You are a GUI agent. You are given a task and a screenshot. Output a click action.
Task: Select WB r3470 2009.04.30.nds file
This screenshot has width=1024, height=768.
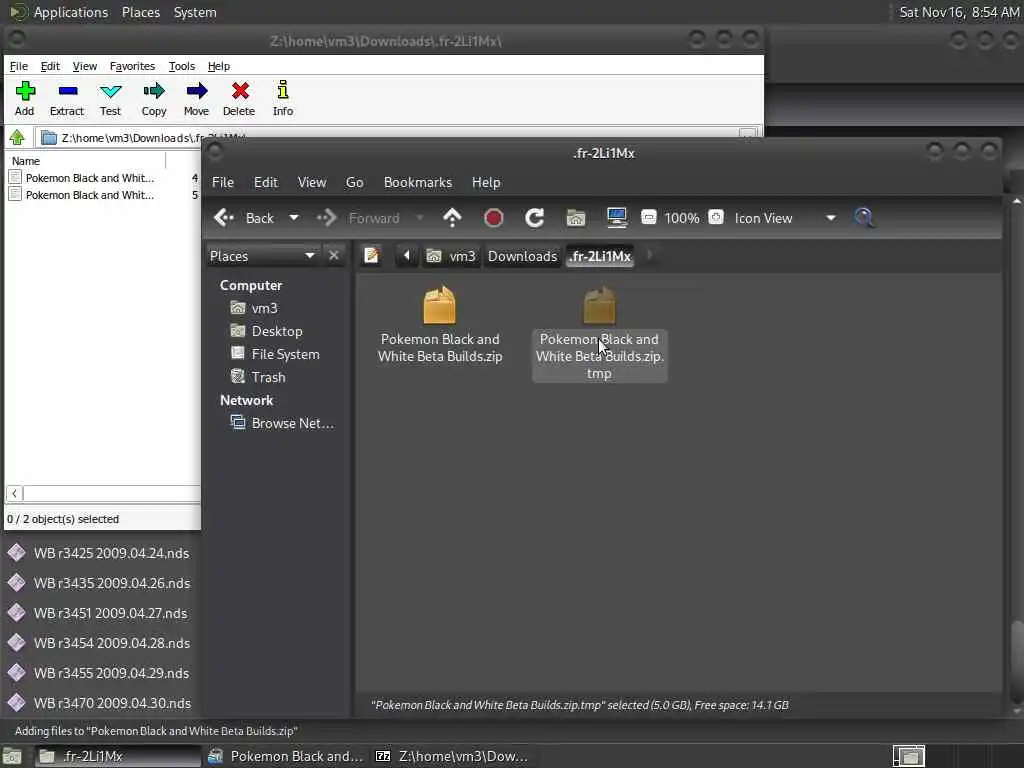(x=99, y=703)
